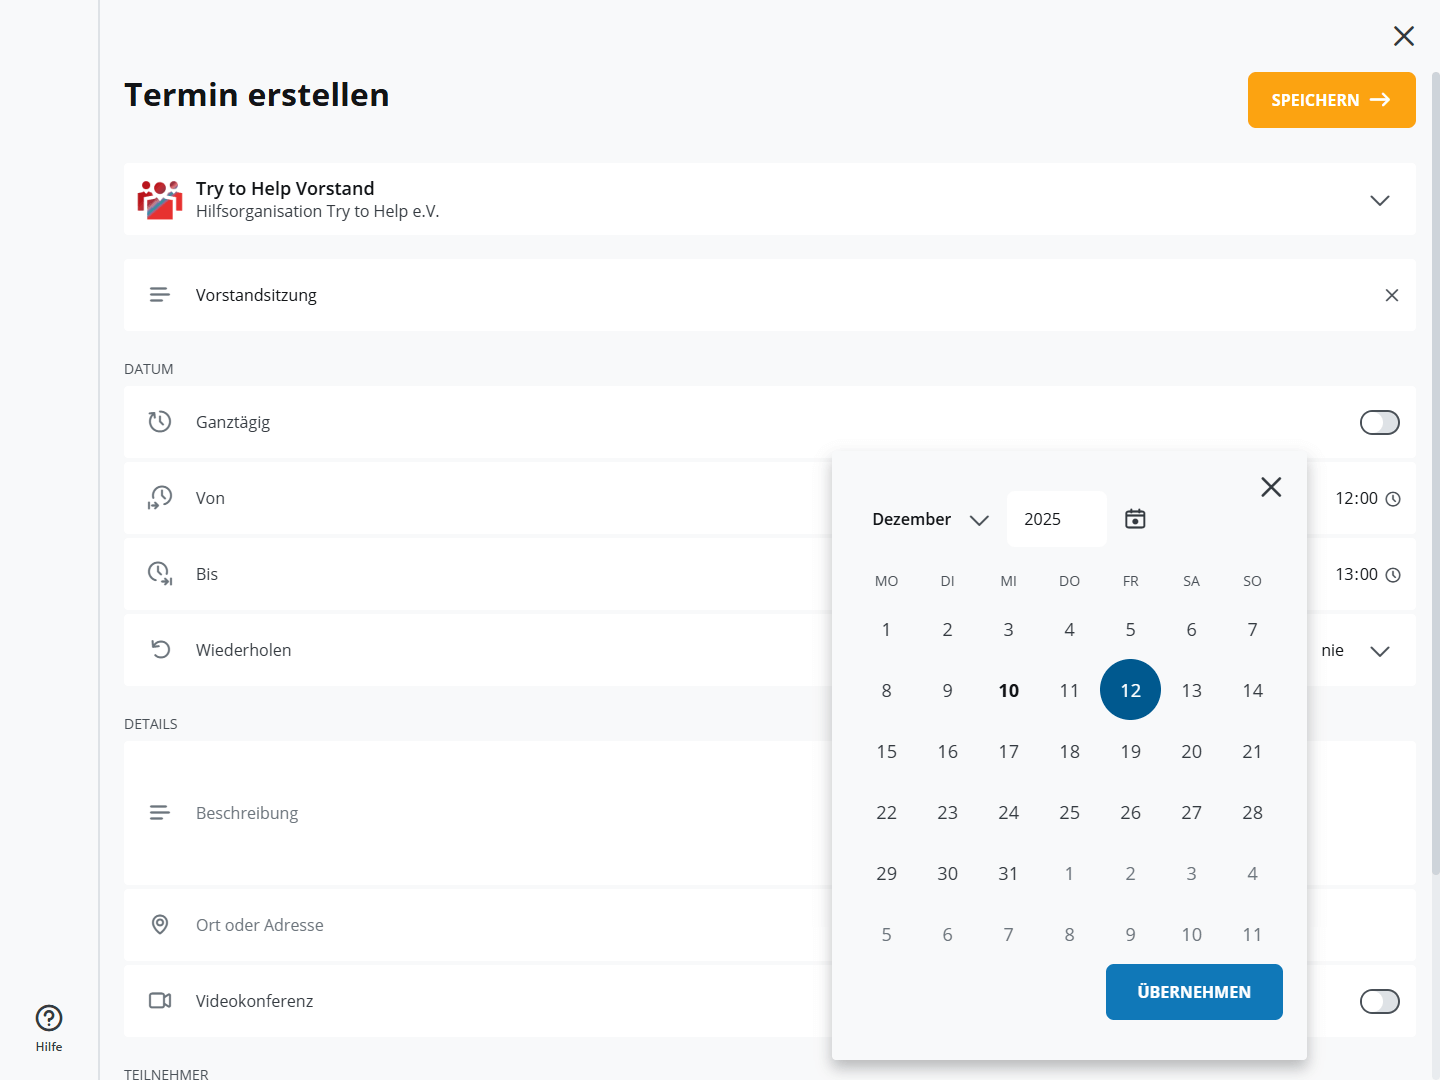1440x1080 pixels.
Task: Click the Try to Help Vorstand group logo
Action: click(160, 200)
